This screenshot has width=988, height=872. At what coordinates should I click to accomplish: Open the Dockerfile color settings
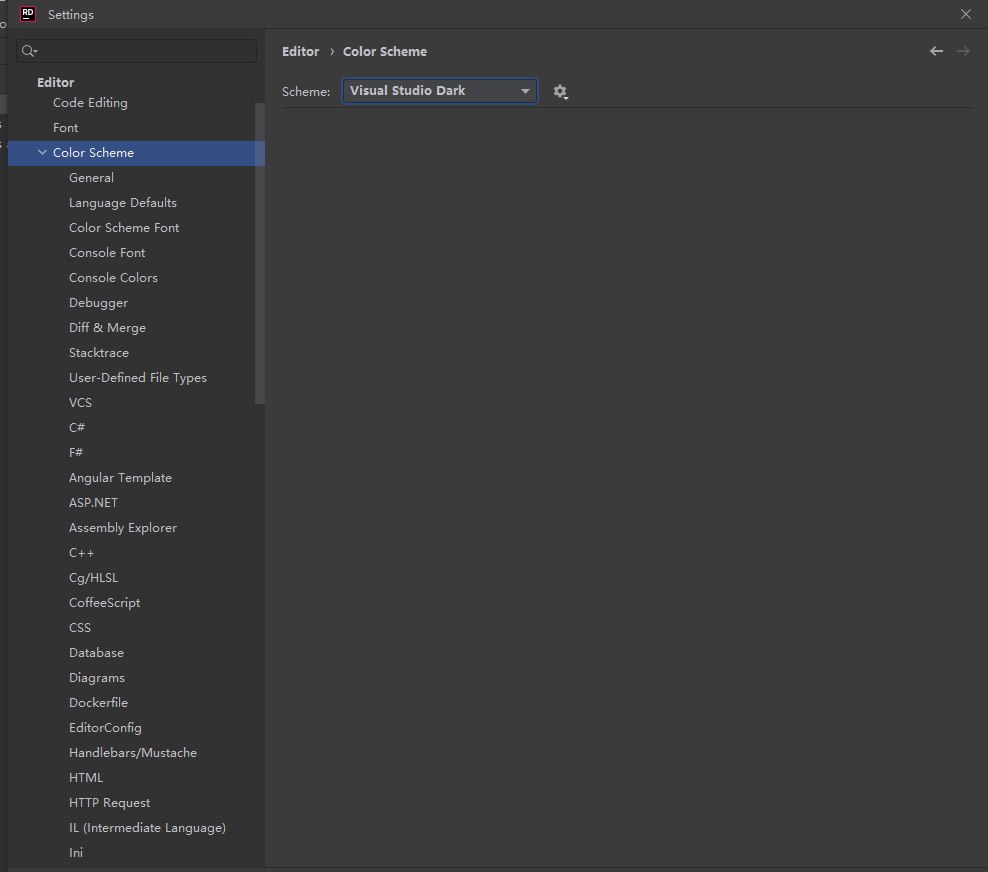point(98,702)
